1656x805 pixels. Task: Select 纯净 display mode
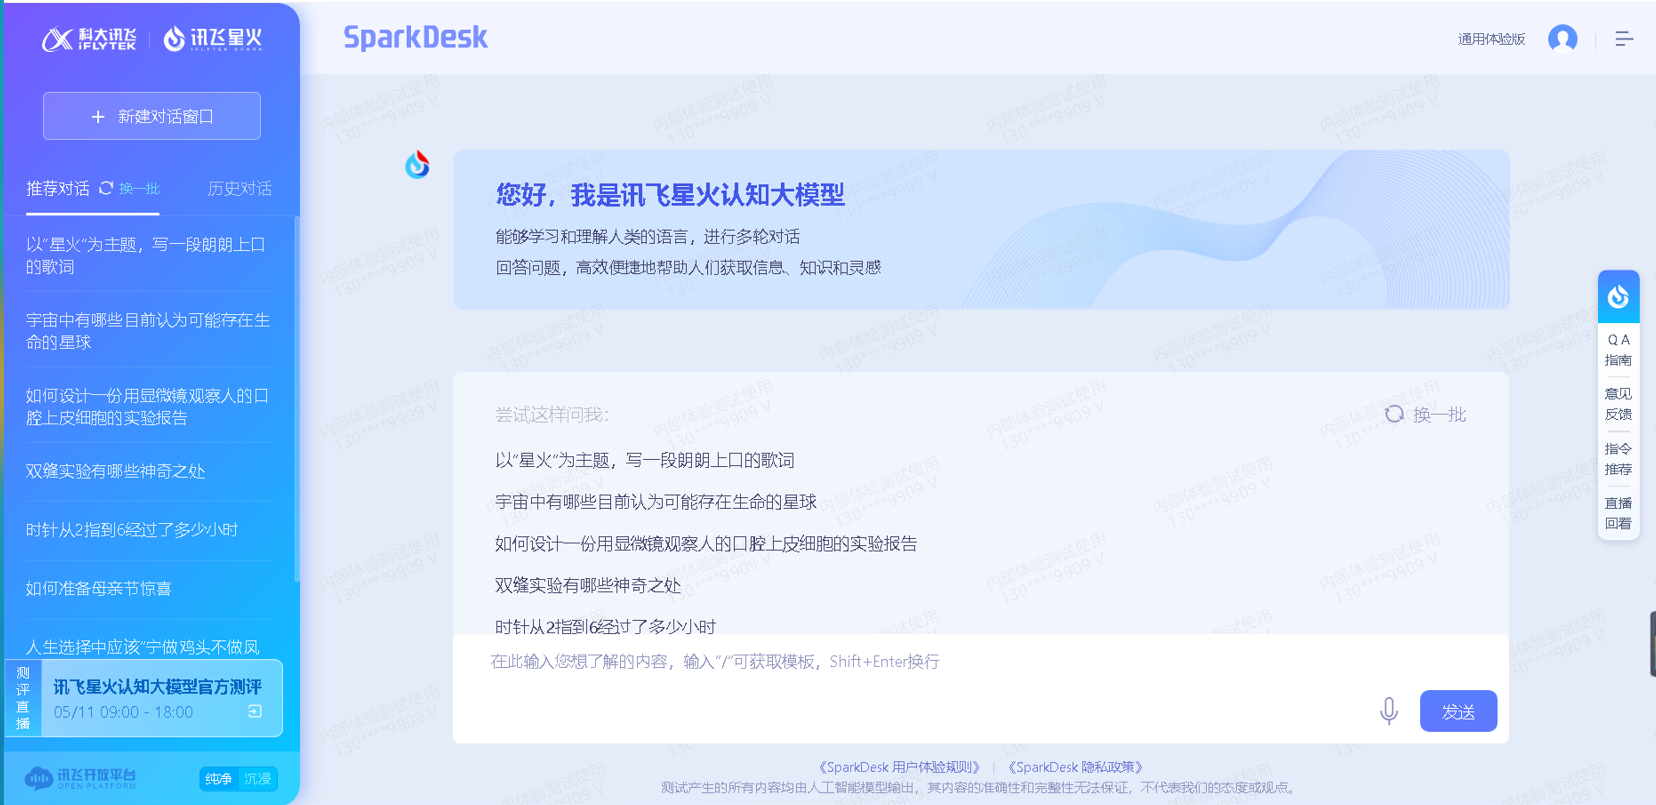click(219, 779)
